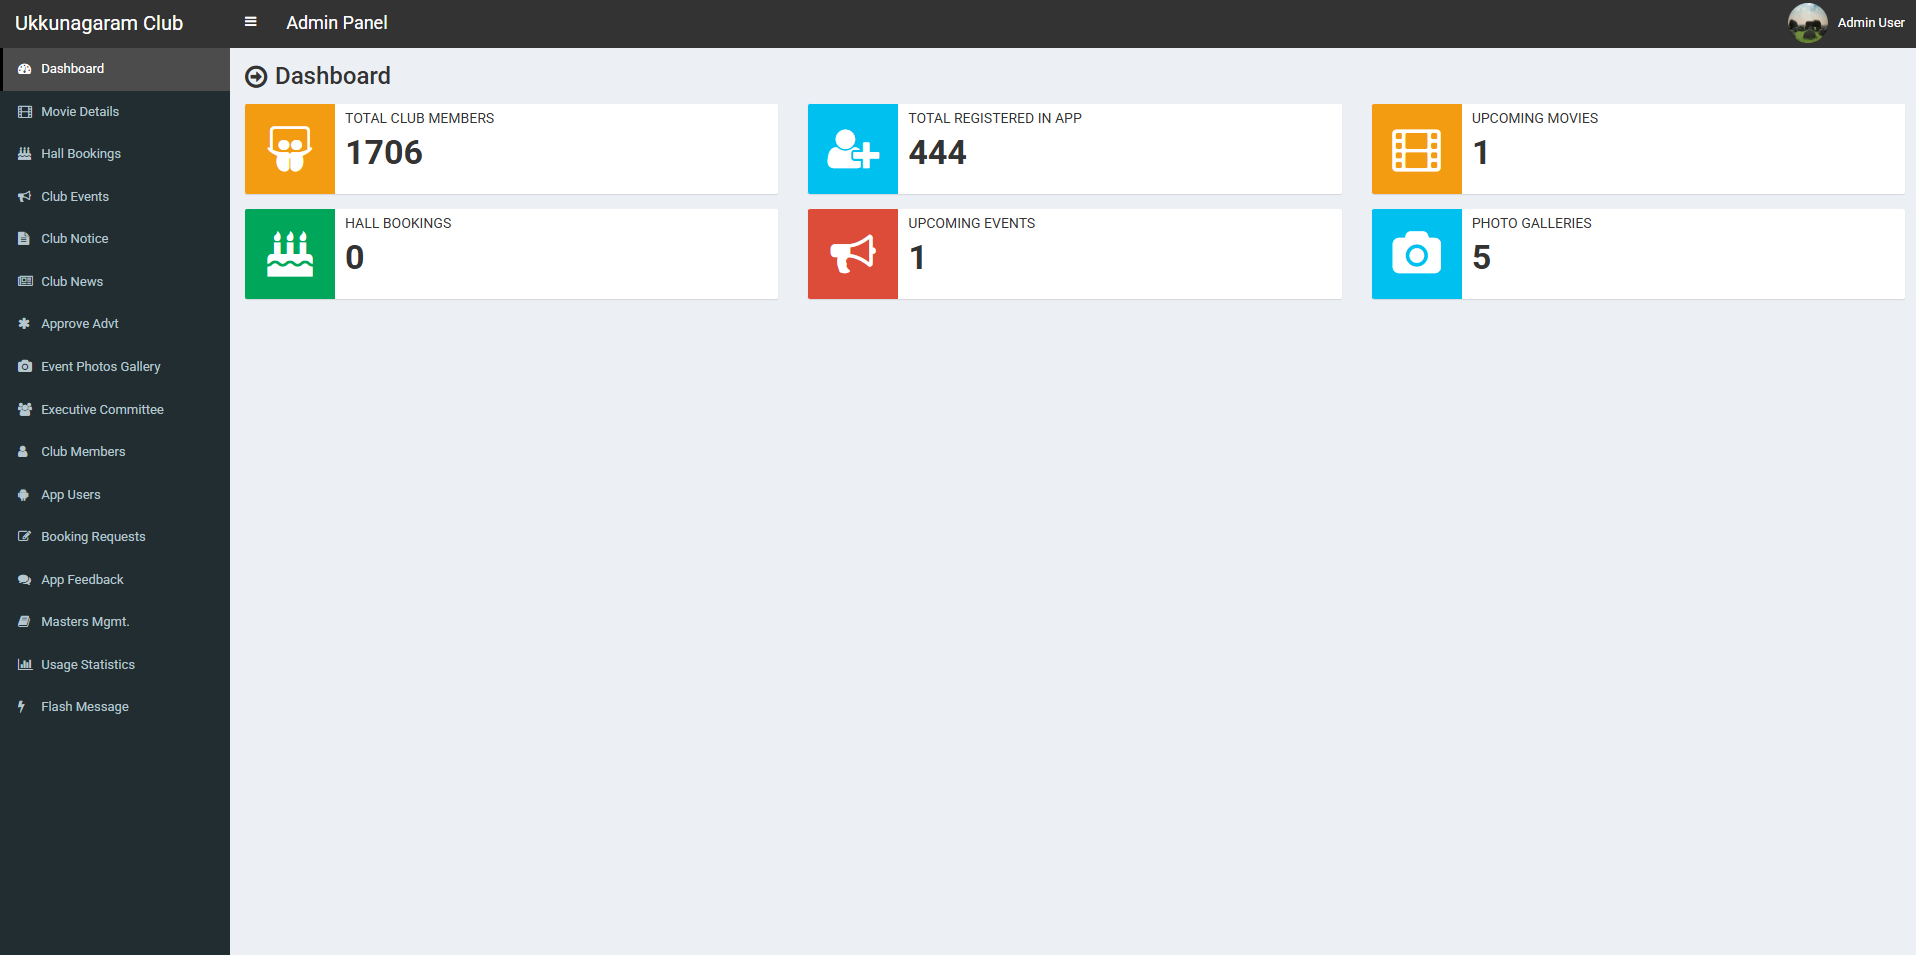Expand the Masters Mgmt. sidebar item
The image size is (1916, 955).
click(85, 622)
